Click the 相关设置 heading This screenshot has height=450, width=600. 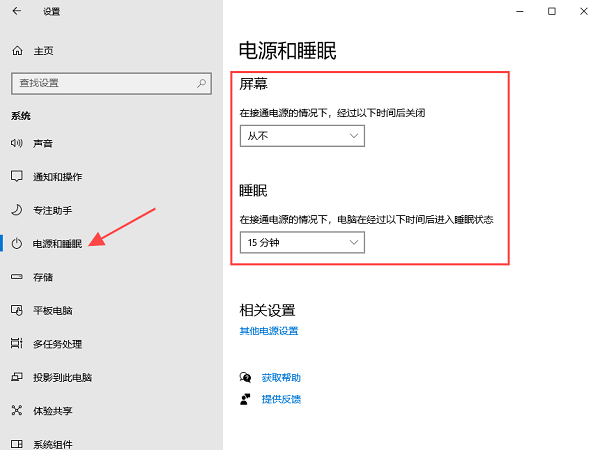coord(267,310)
